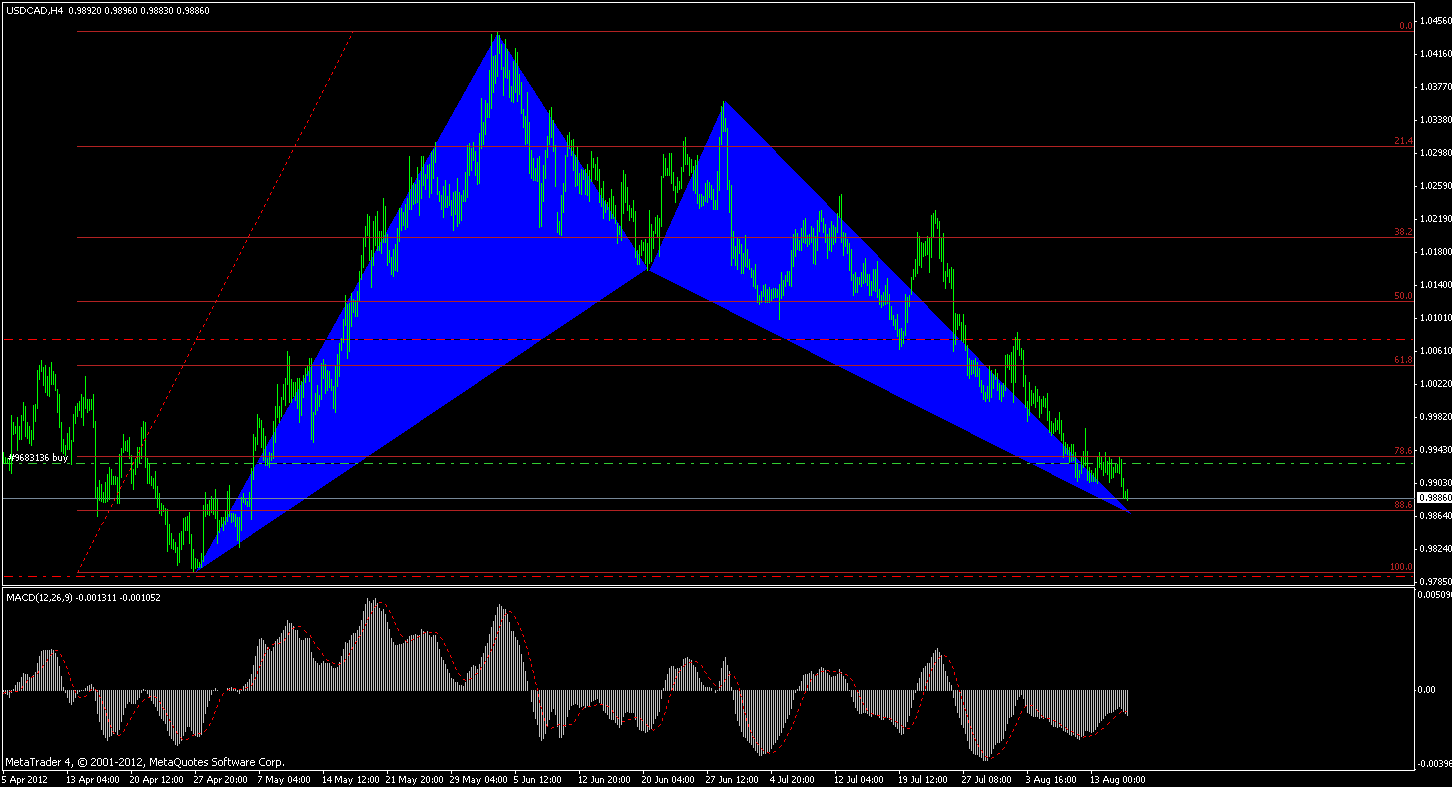Viewport: 1452px width, 787px height.
Task: Click the 5 Apr 2012 date label
Action: (25, 779)
